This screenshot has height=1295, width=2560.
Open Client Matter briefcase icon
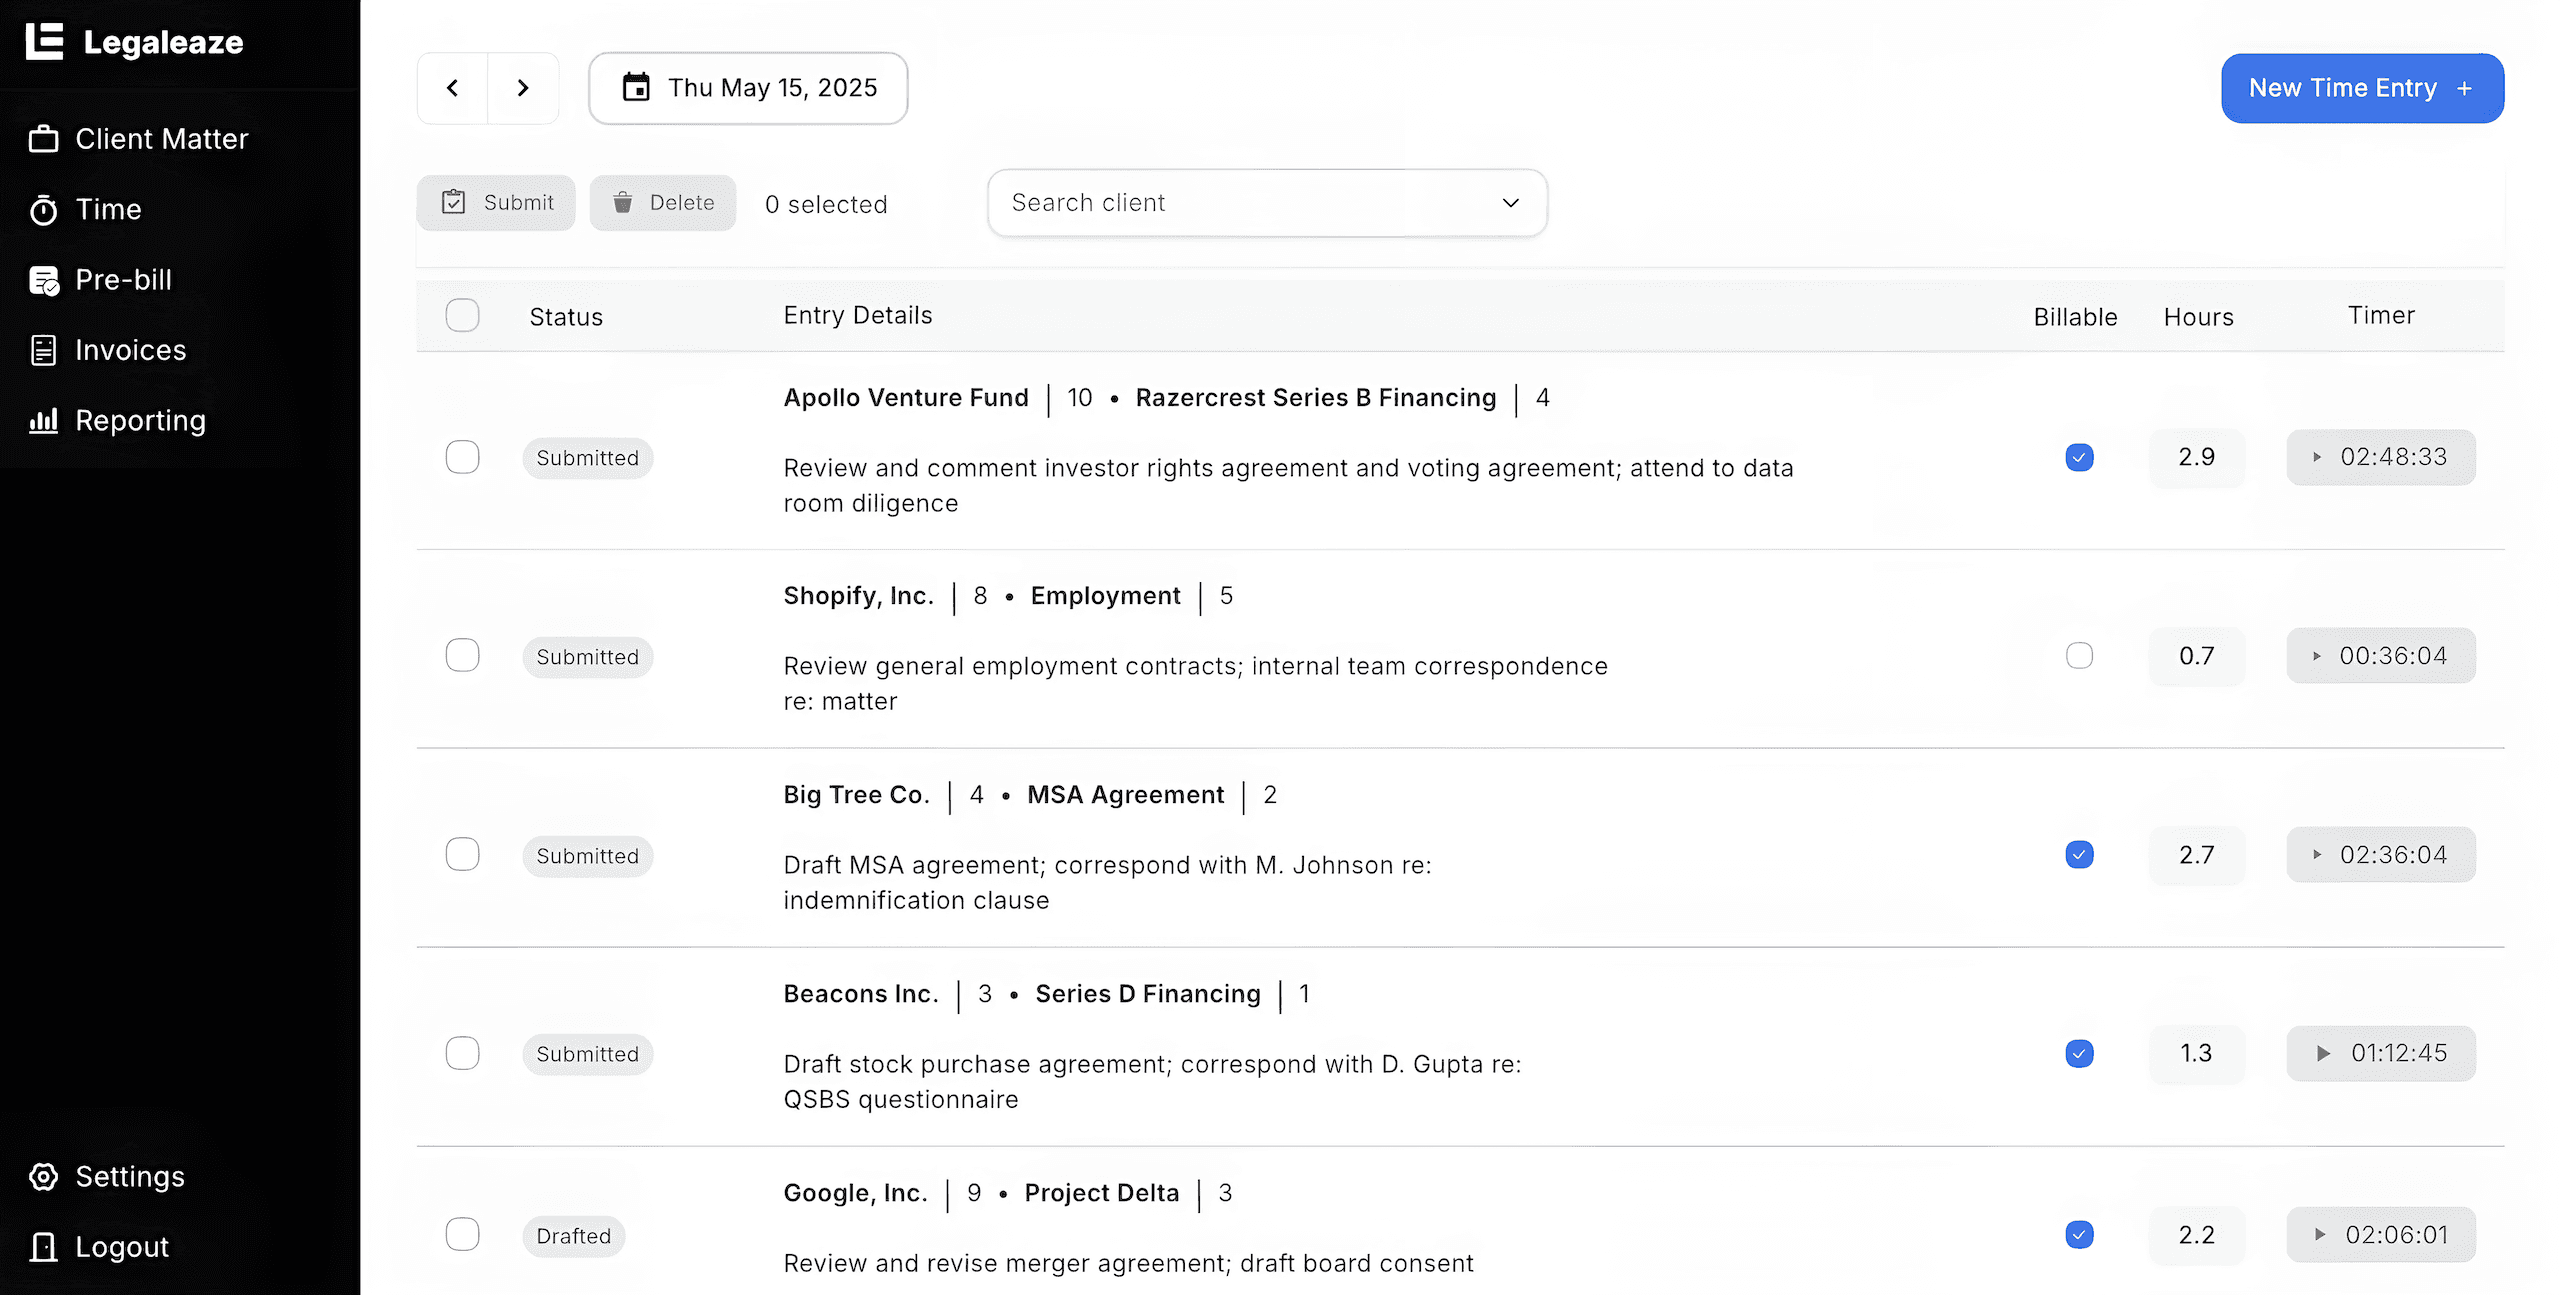(x=43, y=139)
